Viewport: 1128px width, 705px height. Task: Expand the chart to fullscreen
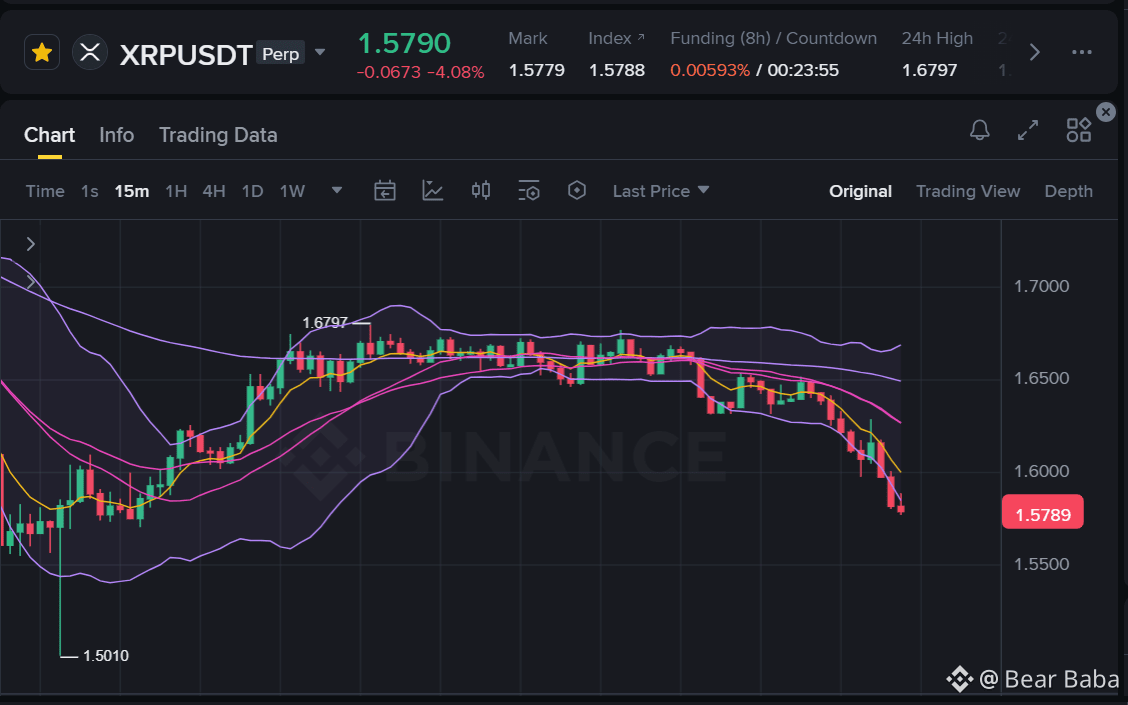point(1028,130)
